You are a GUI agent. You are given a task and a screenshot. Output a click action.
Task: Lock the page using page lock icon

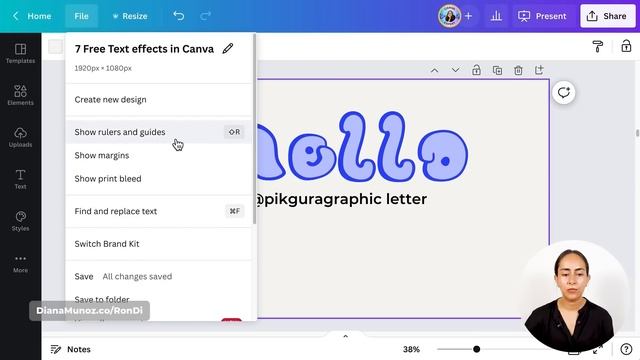[x=476, y=70]
